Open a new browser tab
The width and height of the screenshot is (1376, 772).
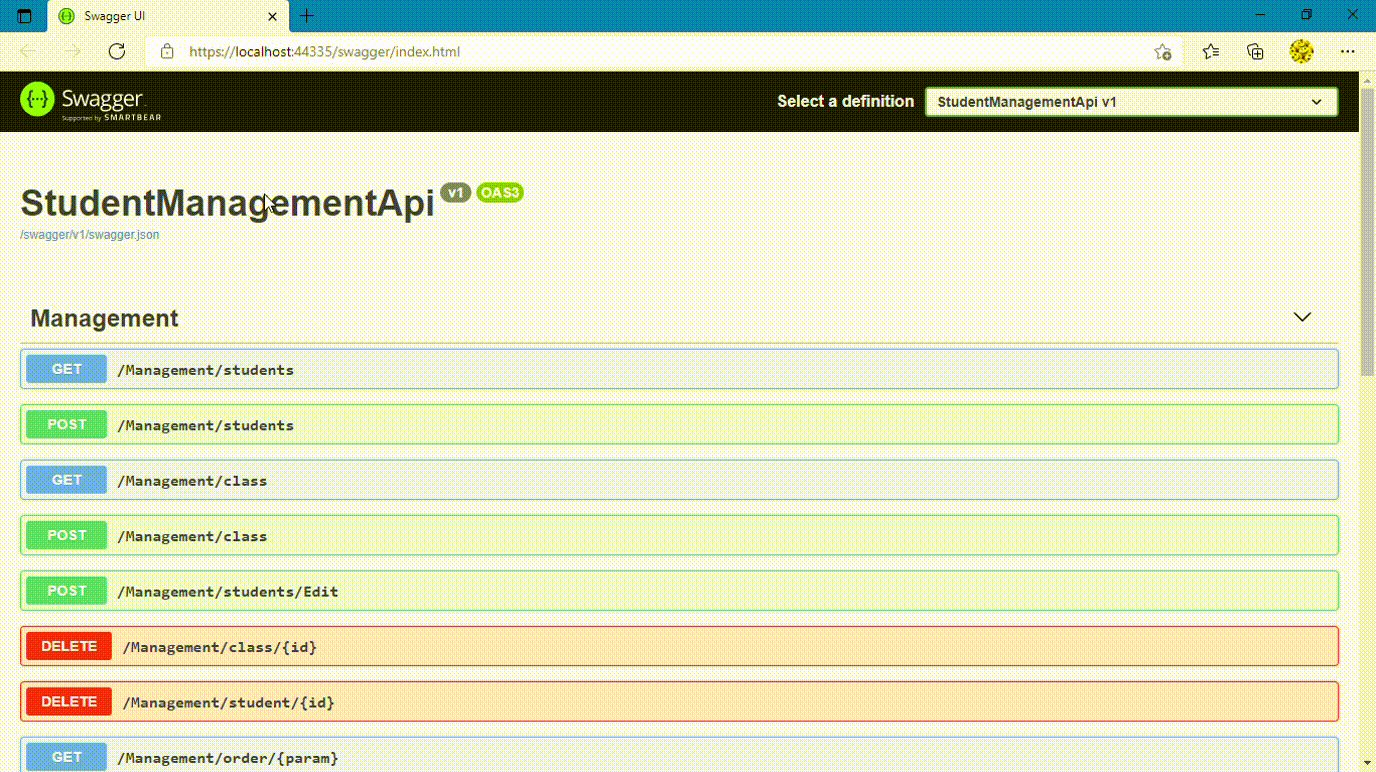[307, 16]
